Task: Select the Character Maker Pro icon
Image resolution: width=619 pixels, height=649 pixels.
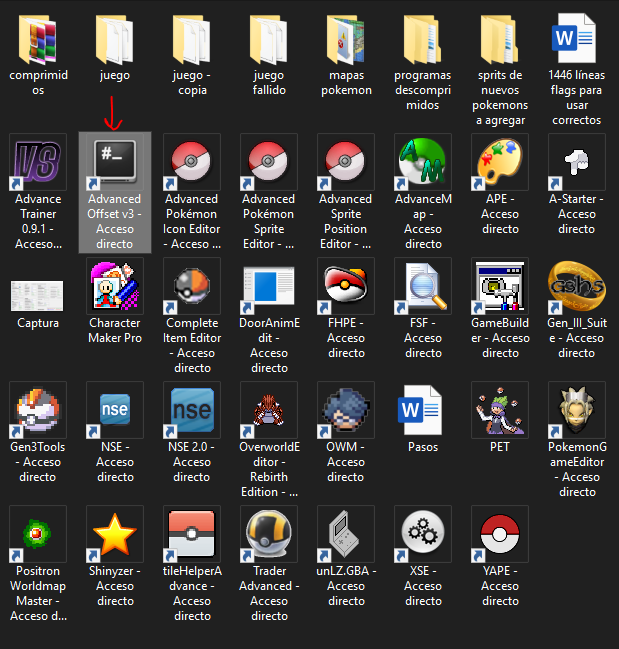Action: (115, 286)
